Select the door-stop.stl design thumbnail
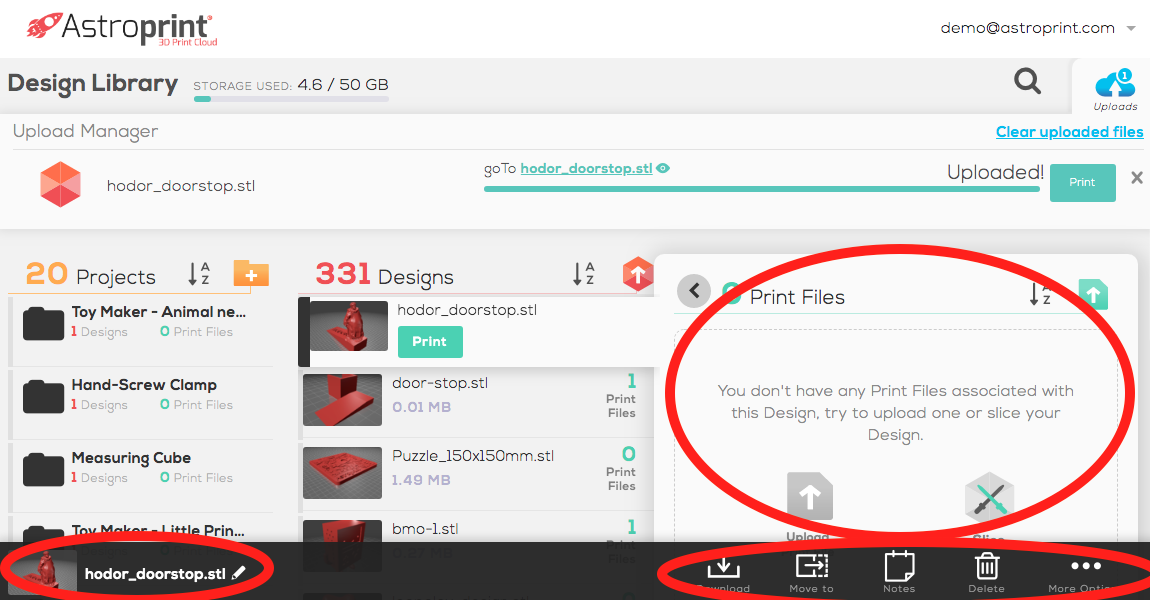 [x=343, y=400]
